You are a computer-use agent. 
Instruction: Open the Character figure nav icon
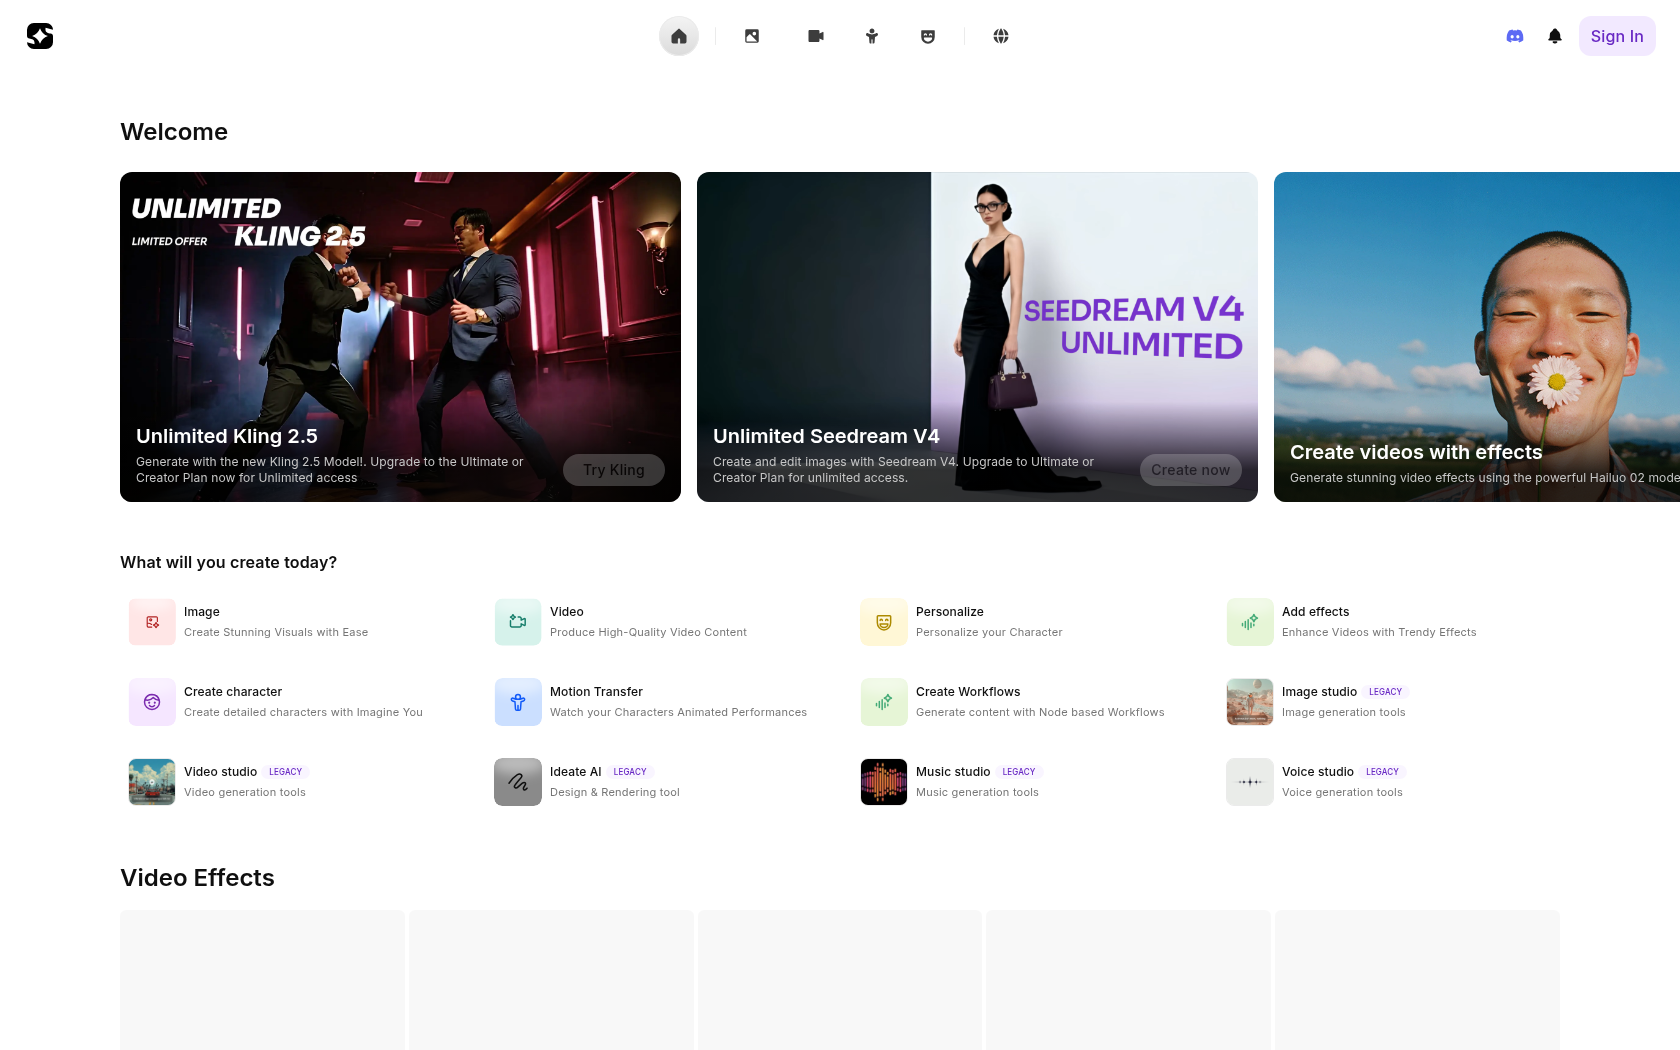pos(872,36)
